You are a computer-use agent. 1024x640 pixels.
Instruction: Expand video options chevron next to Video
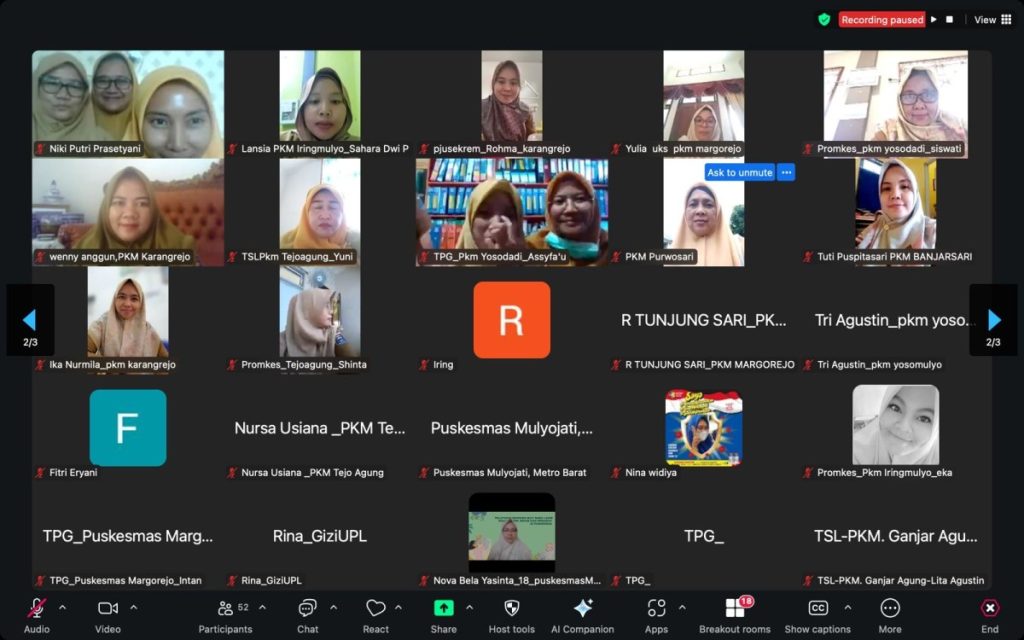tap(133, 607)
